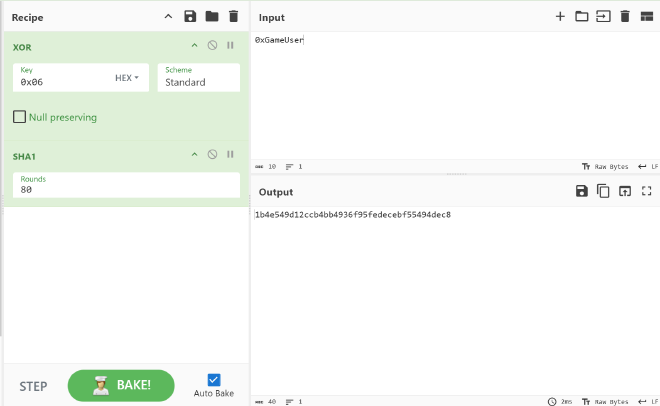660x406 pixels.
Task: Click the Recipe panel title
Action: 27,17
